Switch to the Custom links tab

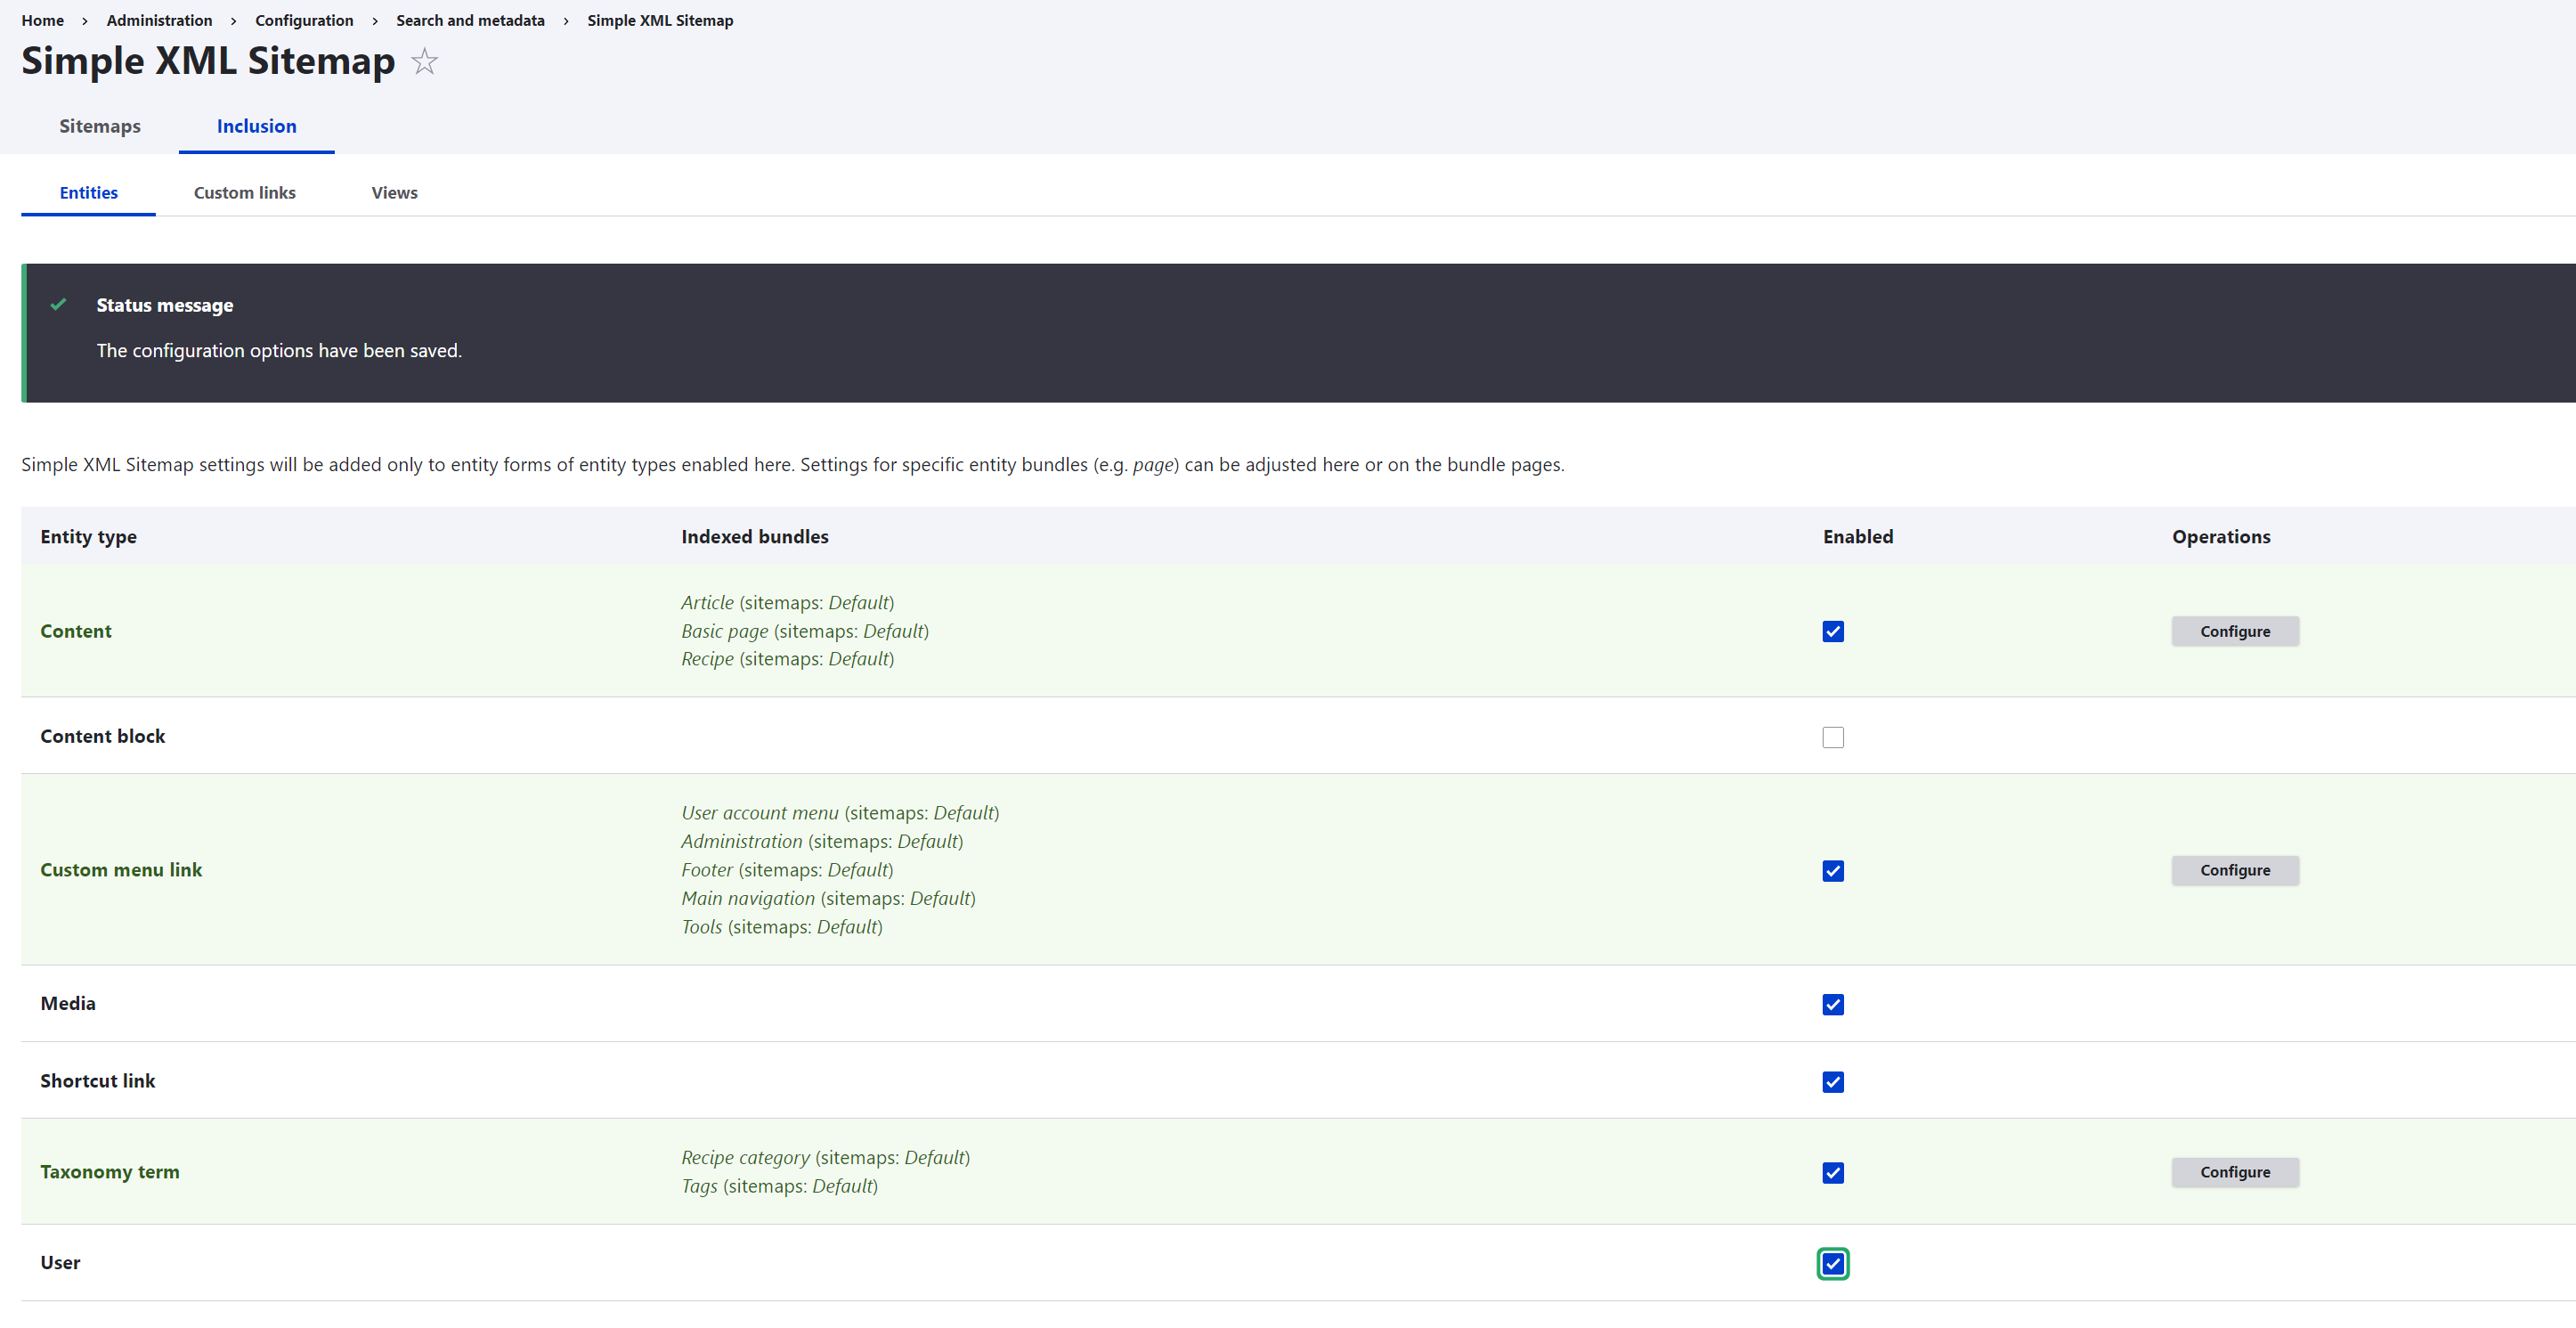pos(244,193)
